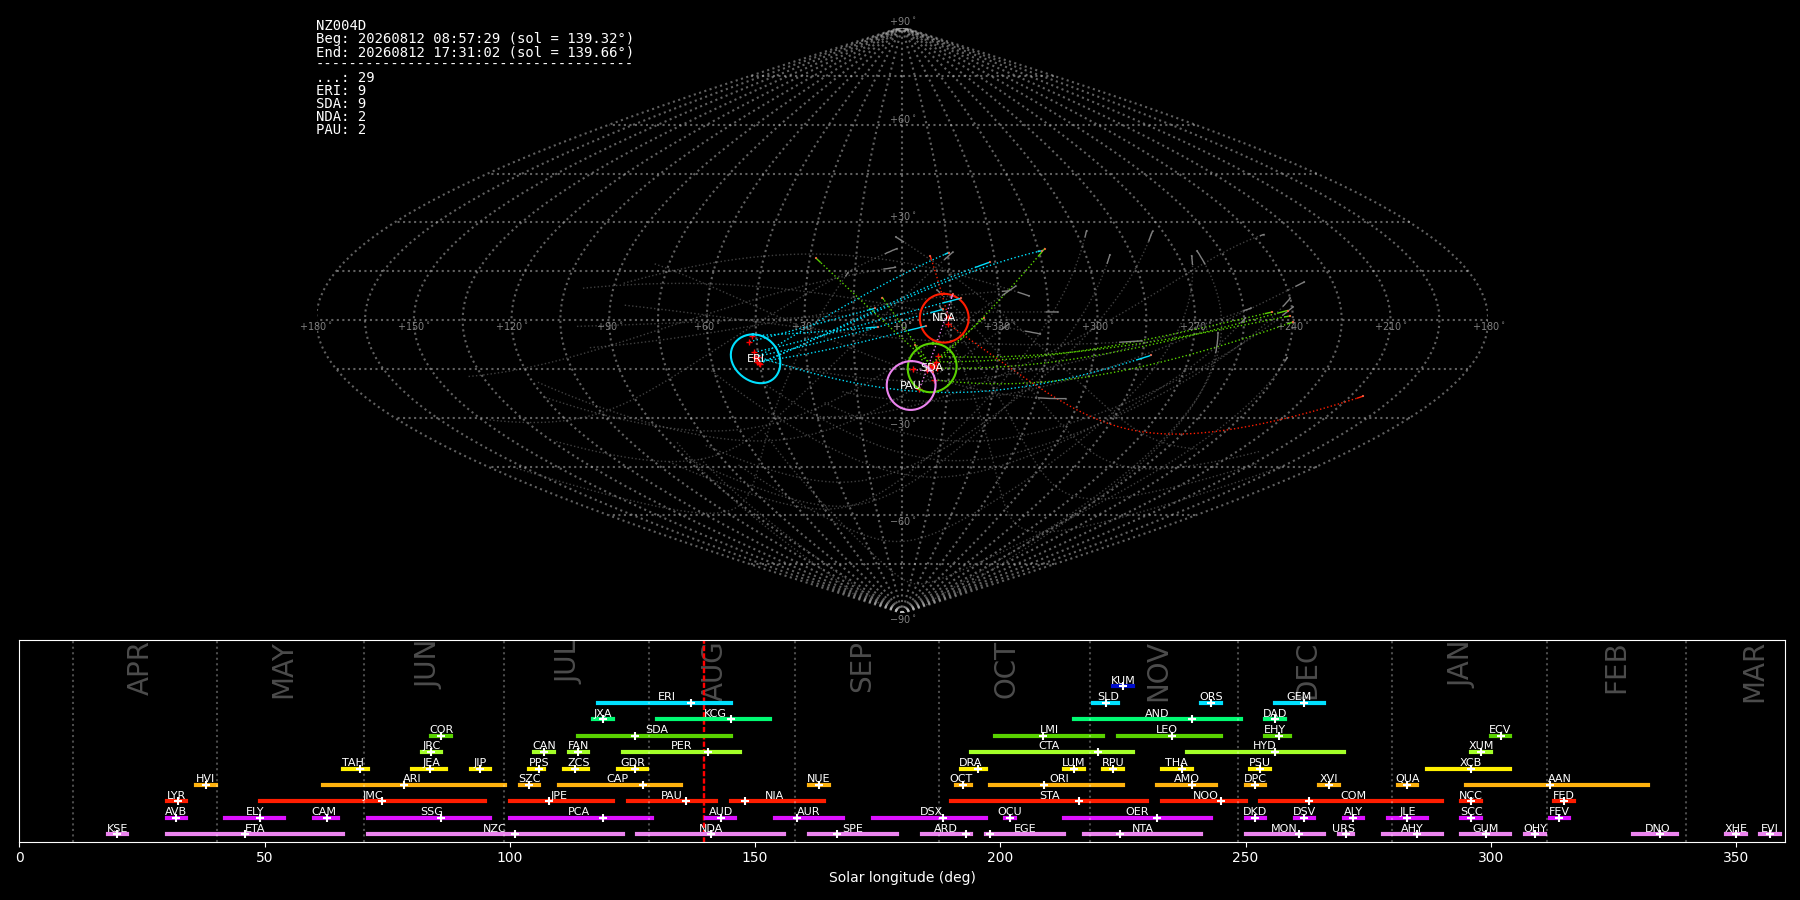Click the 'Solar longitude (deg)' axis label
1800x900 pixels.
pyautogui.click(x=902, y=878)
